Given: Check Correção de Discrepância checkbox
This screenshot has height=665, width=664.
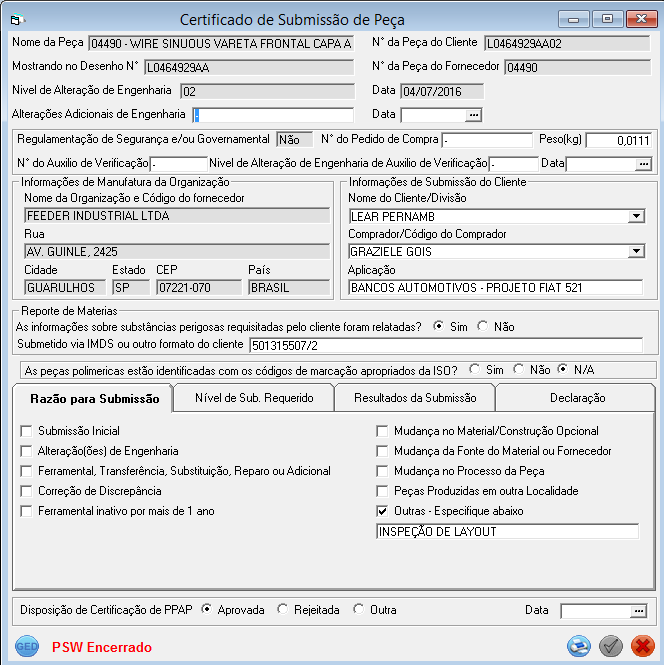Looking at the screenshot, I should [x=26, y=491].
